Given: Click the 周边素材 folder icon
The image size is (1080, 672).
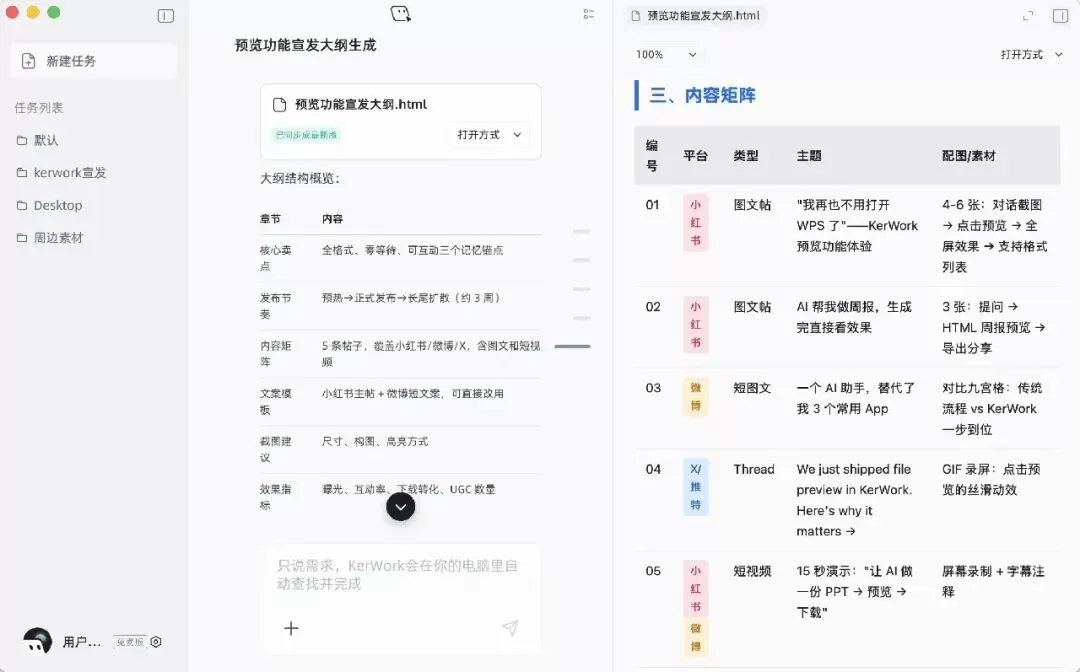Looking at the screenshot, I should [x=21, y=238].
